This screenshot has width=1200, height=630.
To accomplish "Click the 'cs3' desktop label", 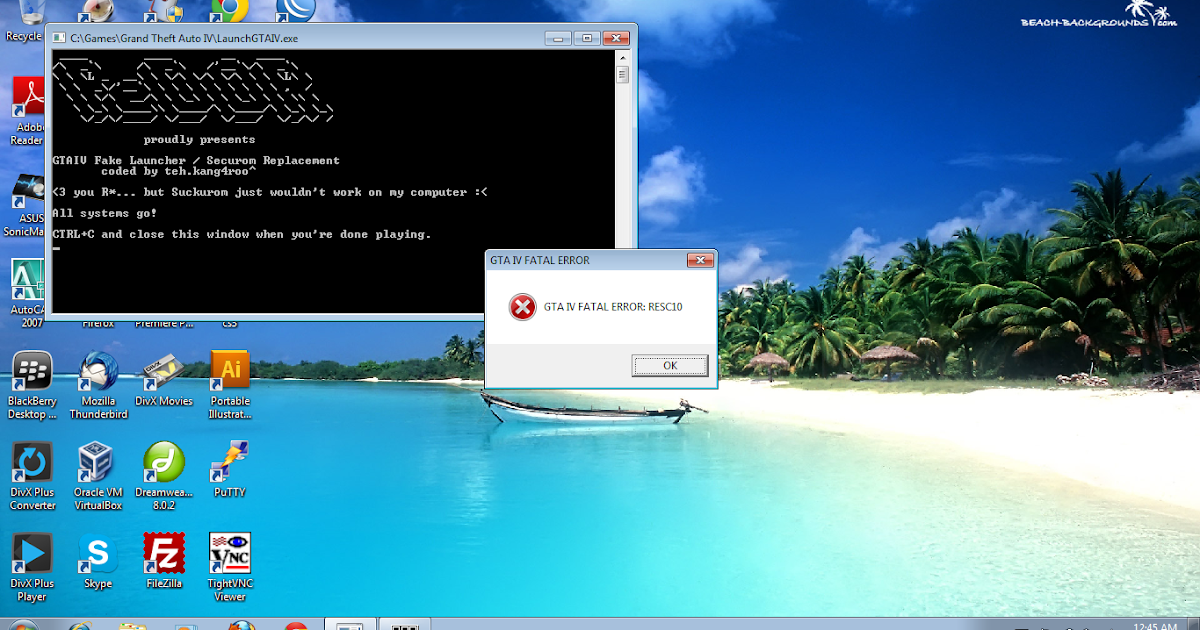I will [230, 323].
